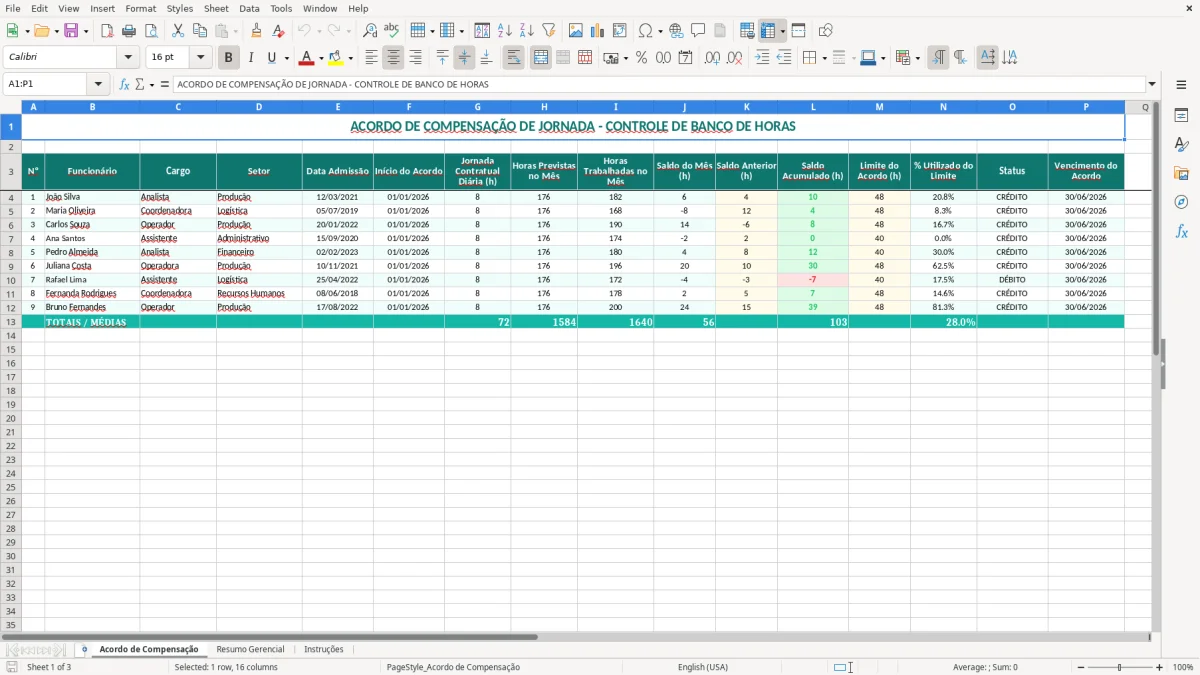This screenshot has height=675, width=1200.
Task: Click the Insert Hyperlink icon
Action: (x=676, y=31)
